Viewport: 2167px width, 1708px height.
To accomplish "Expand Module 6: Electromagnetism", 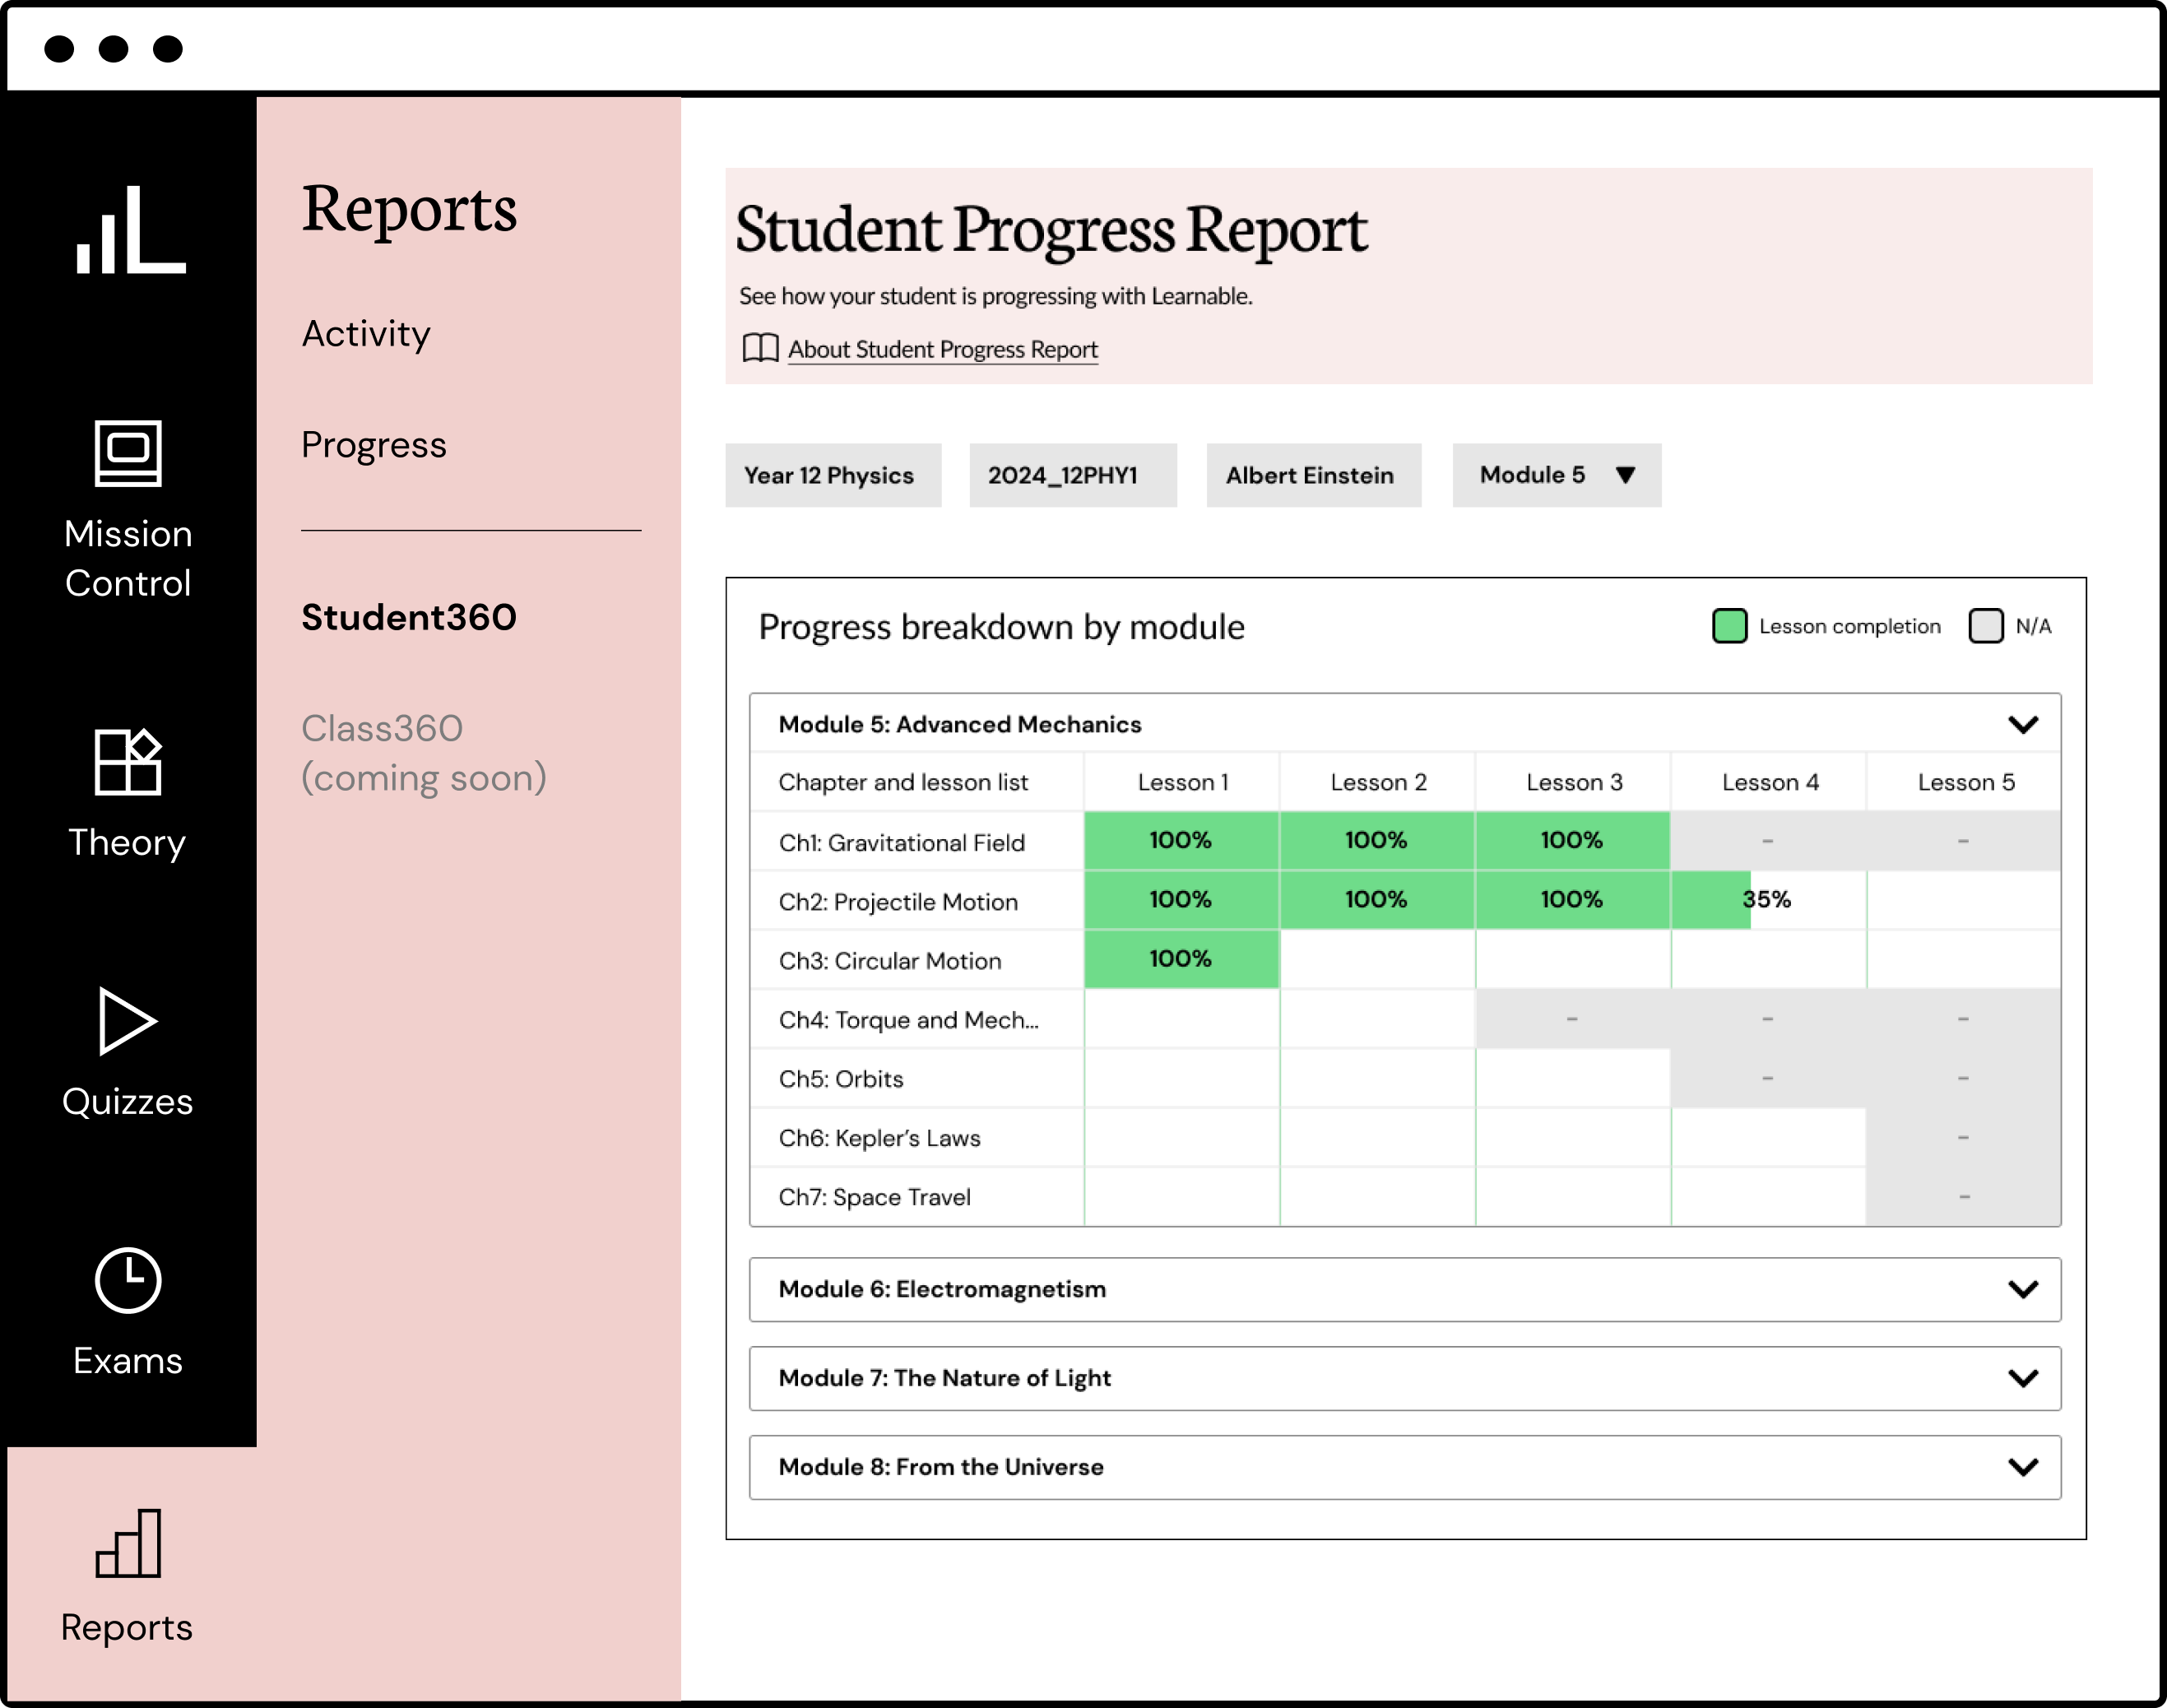I will coord(2023,1290).
